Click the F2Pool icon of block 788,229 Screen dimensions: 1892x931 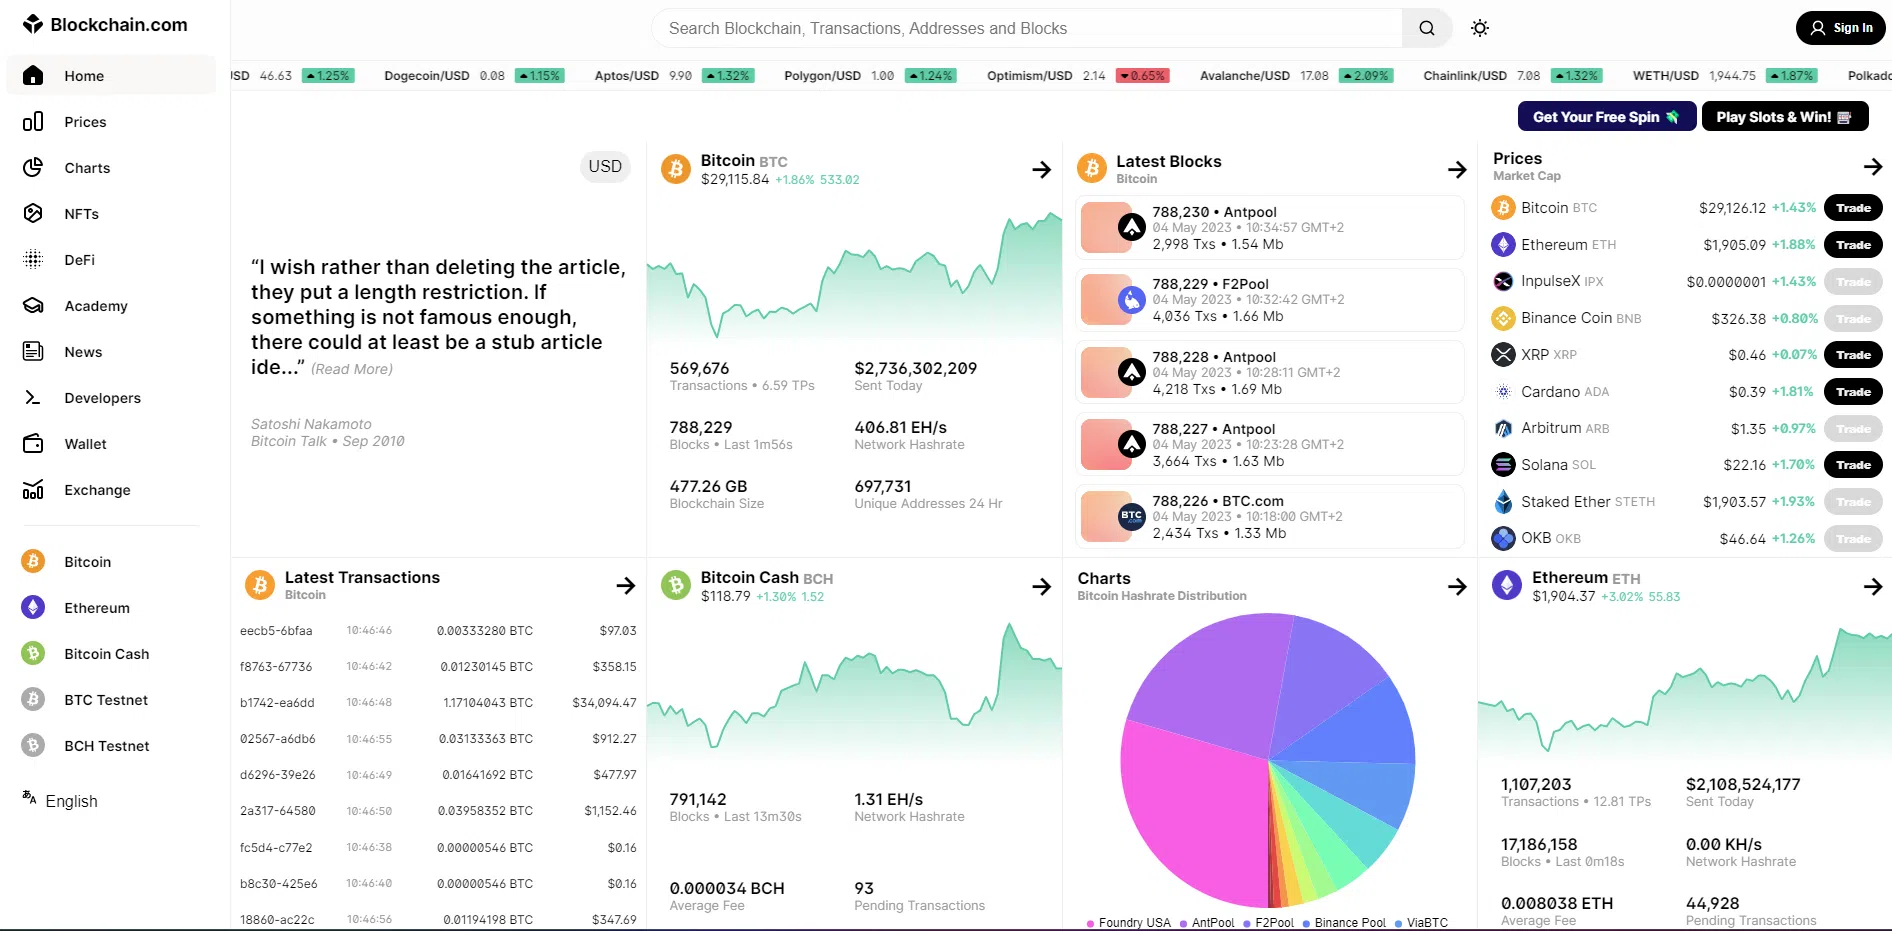coord(1131,299)
